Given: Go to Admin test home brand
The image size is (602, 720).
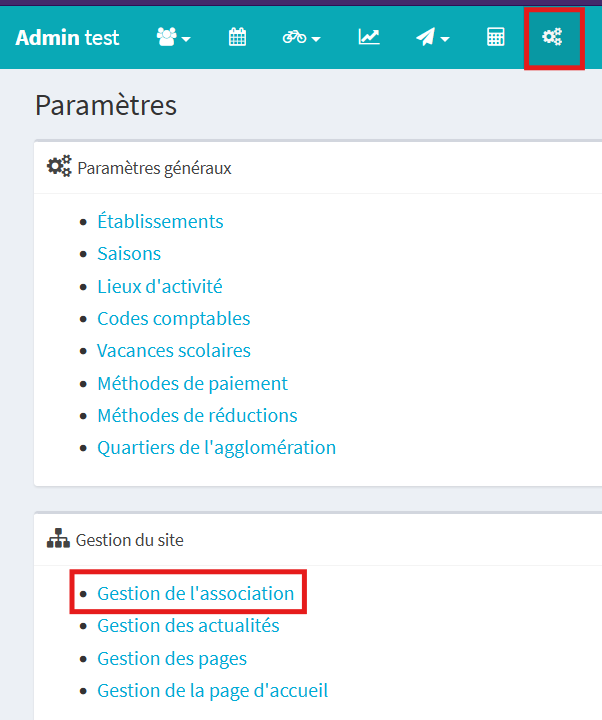Looking at the screenshot, I should pos(68,38).
